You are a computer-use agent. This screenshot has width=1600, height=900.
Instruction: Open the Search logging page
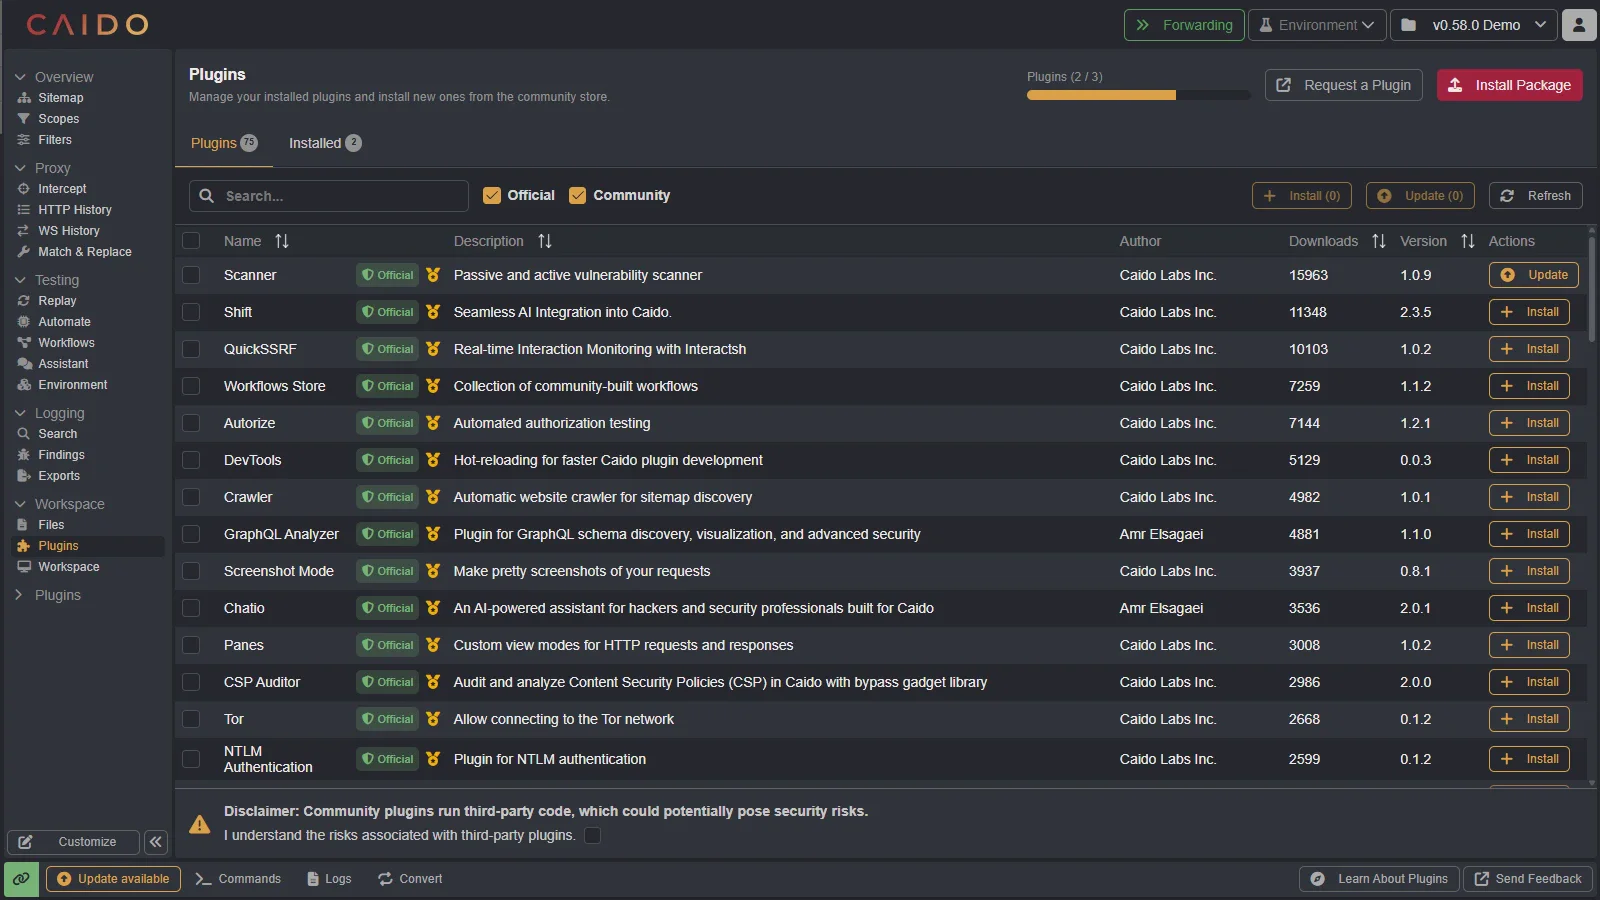[57, 434]
